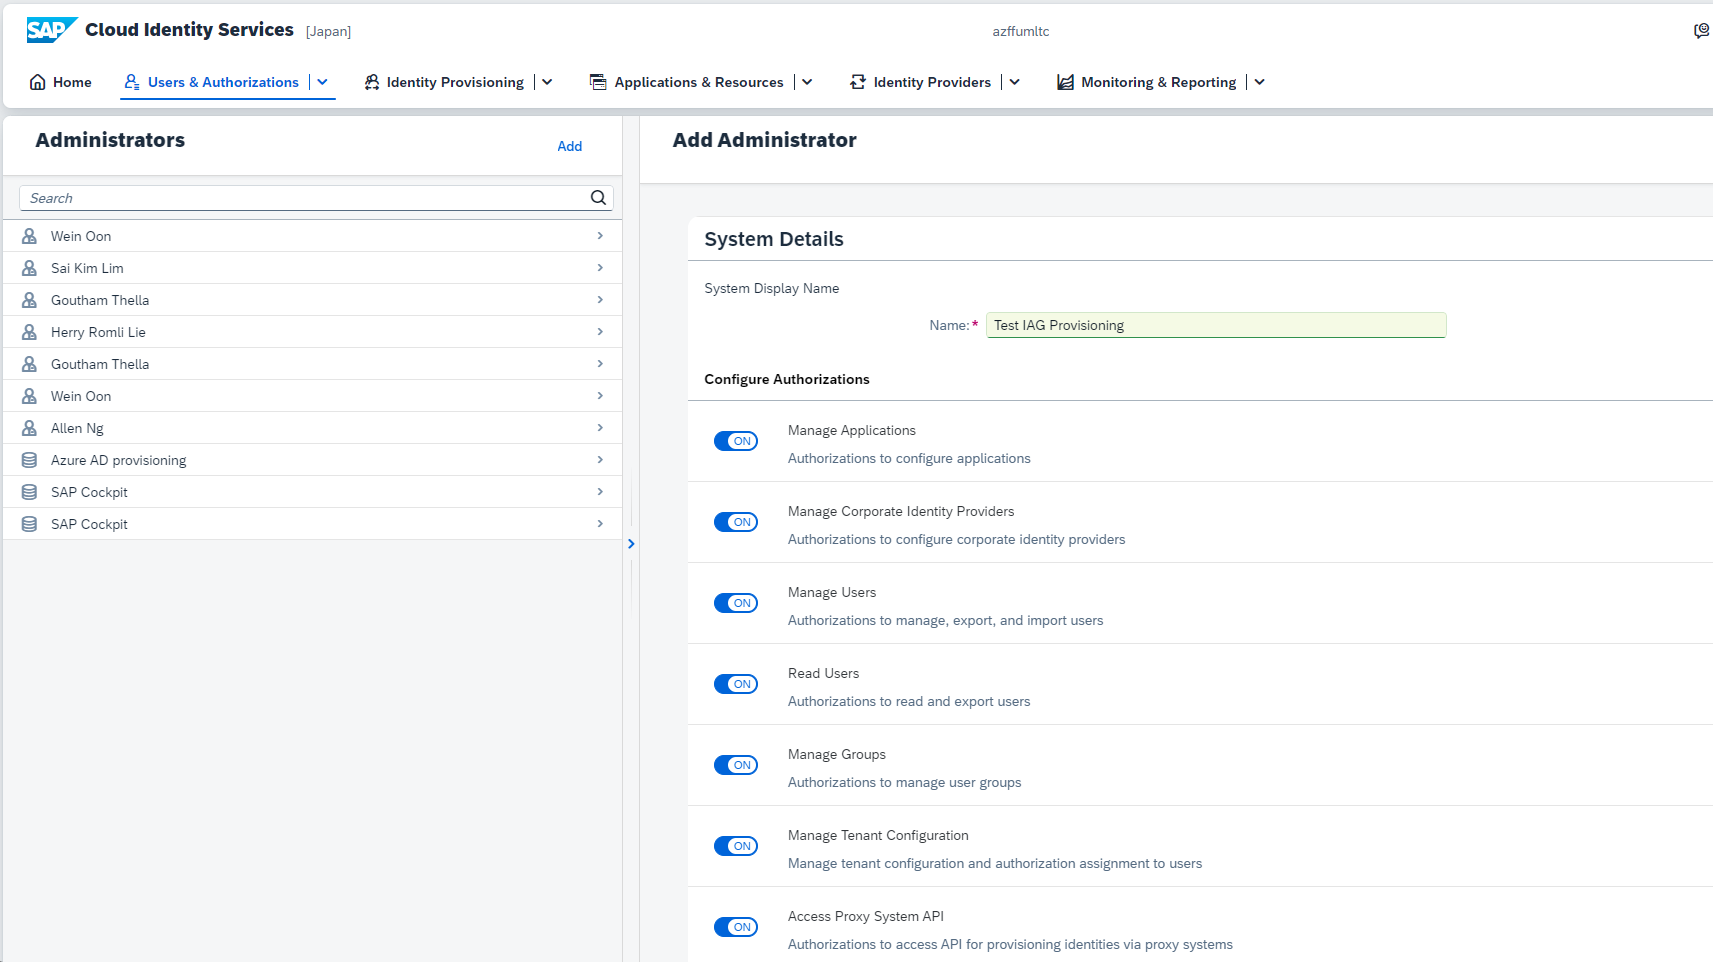Toggle off the Manage Applications switch

736,441
